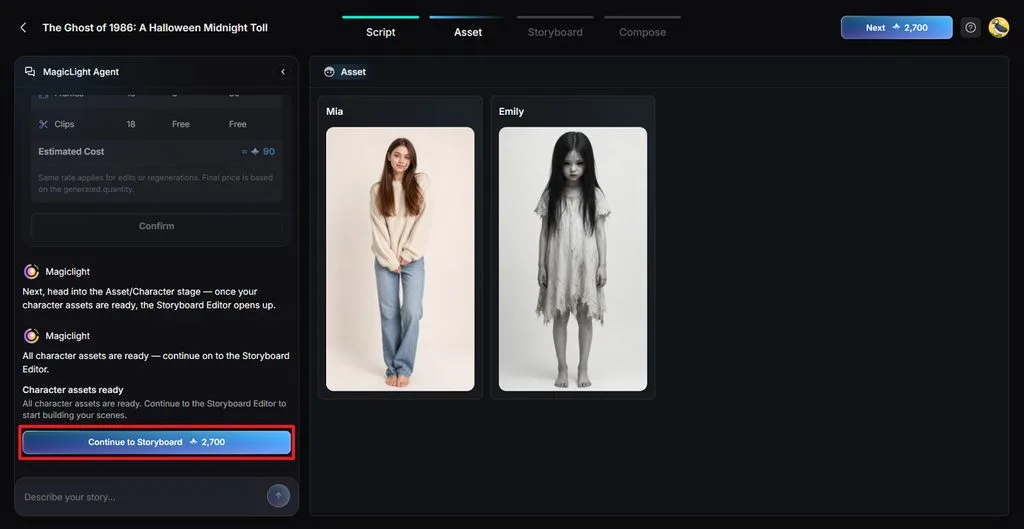Click the Confirm button
1024x529 pixels.
[x=156, y=226]
